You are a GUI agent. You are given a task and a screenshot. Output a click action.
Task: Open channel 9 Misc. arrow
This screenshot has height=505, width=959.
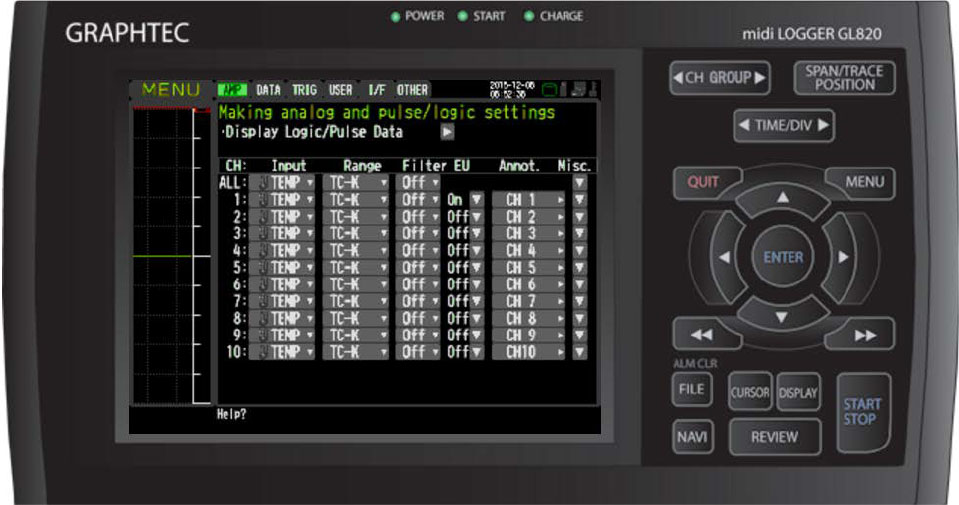pyautogui.click(x=579, y=335)
